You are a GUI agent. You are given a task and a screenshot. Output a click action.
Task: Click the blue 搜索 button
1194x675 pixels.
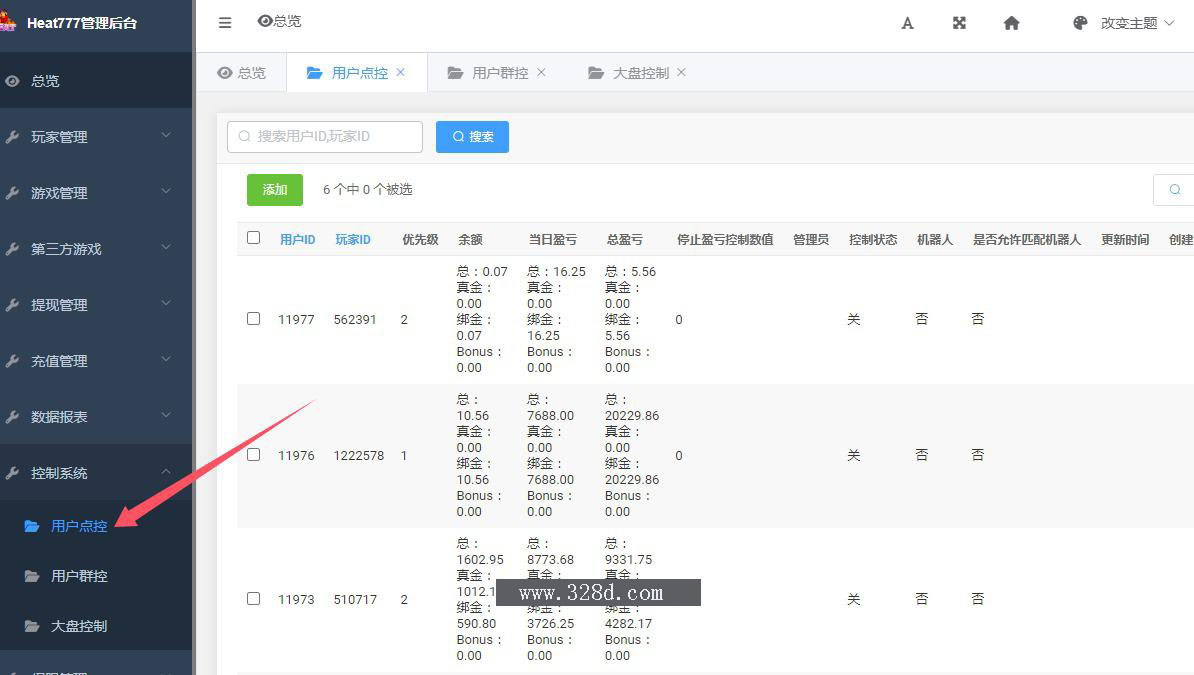coord(472,137)
